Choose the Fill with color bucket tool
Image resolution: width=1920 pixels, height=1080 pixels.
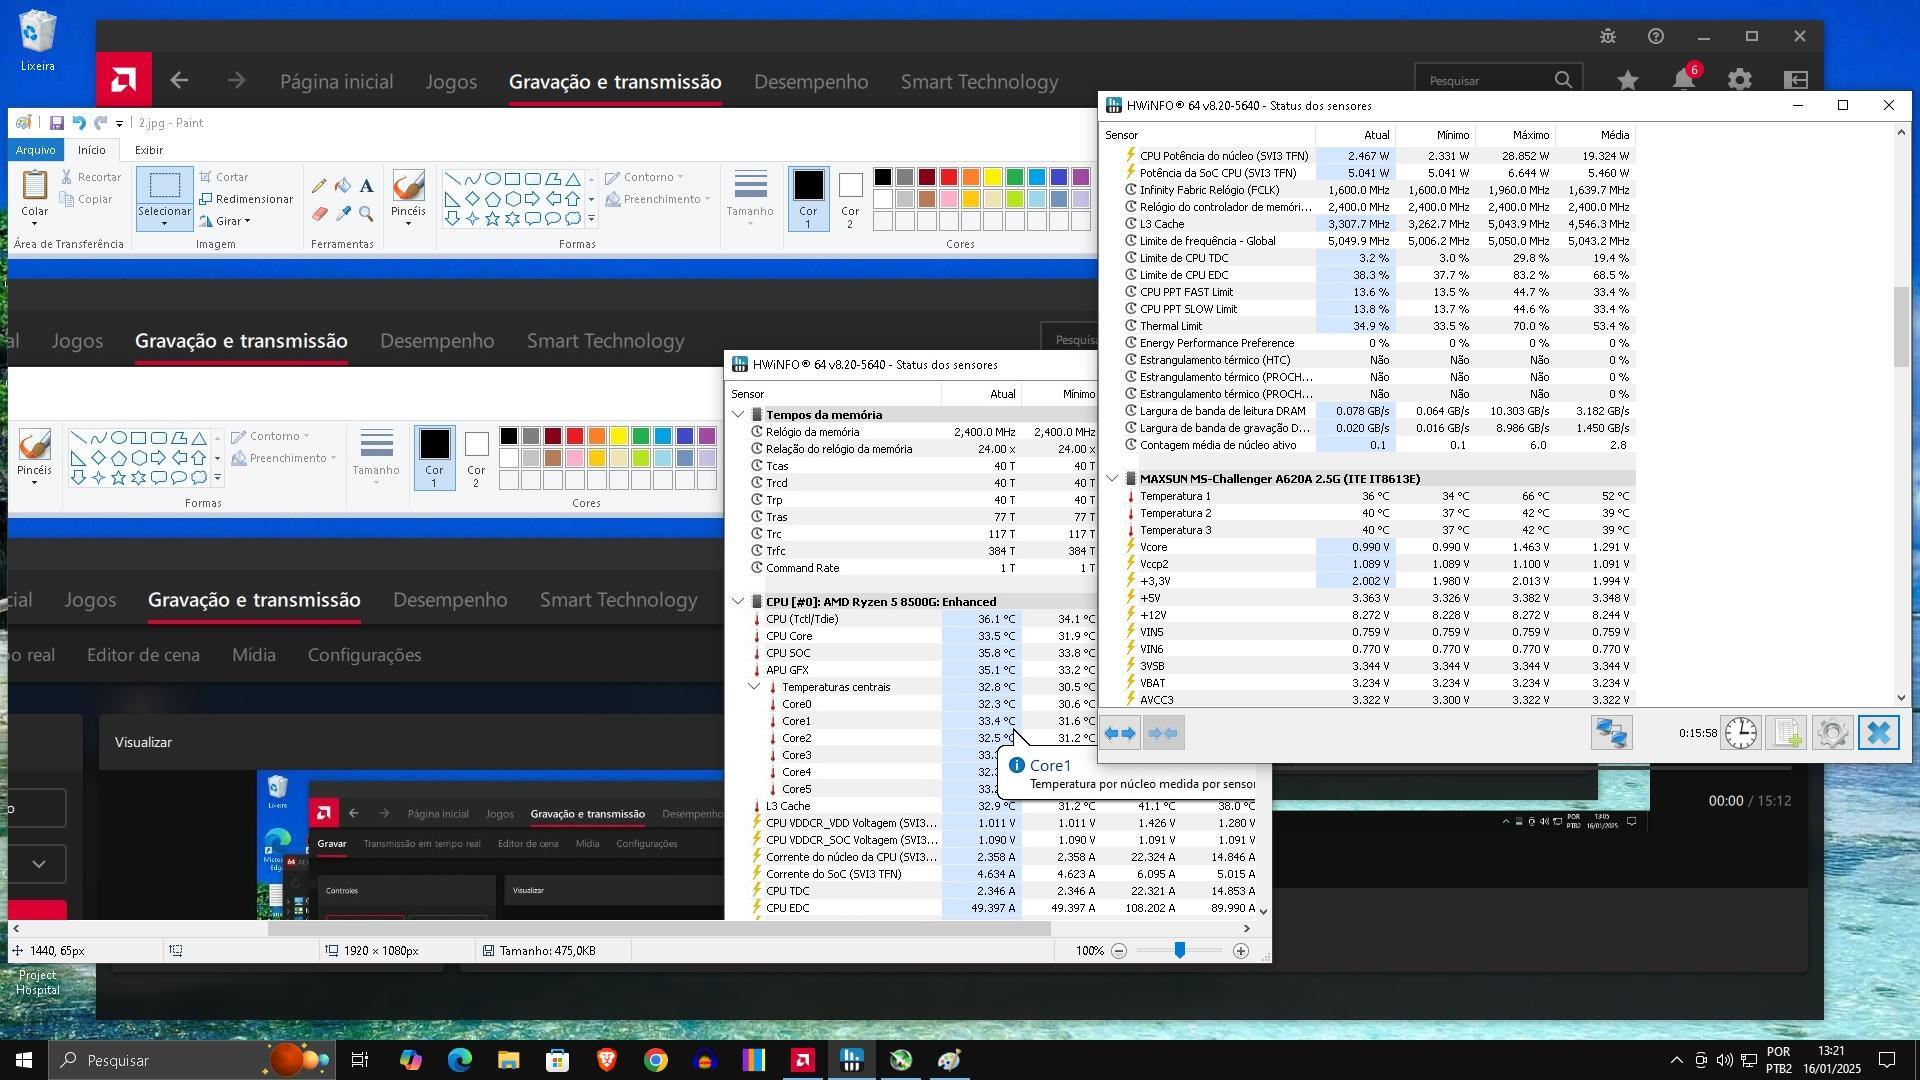click(343, 186)
